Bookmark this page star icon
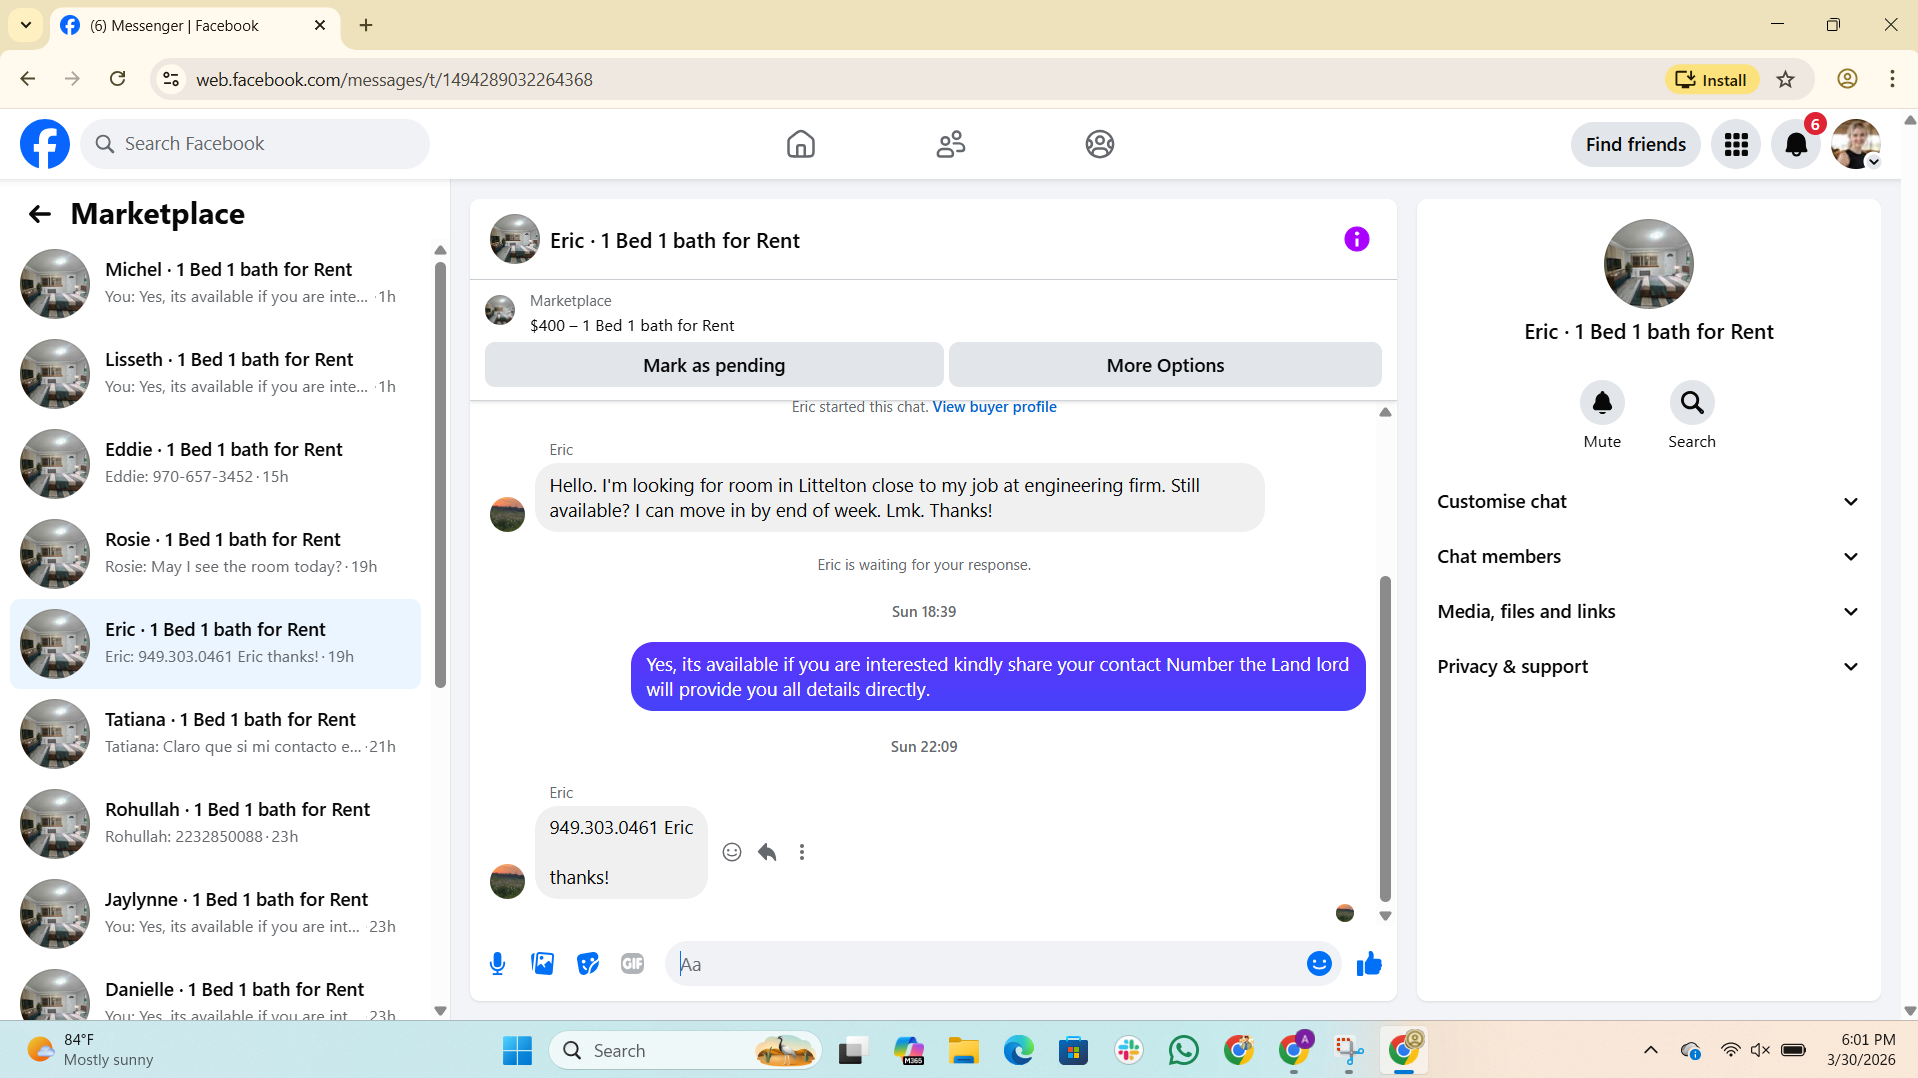Viewport: 1918px width, 1078px height. coord(1785,80)
